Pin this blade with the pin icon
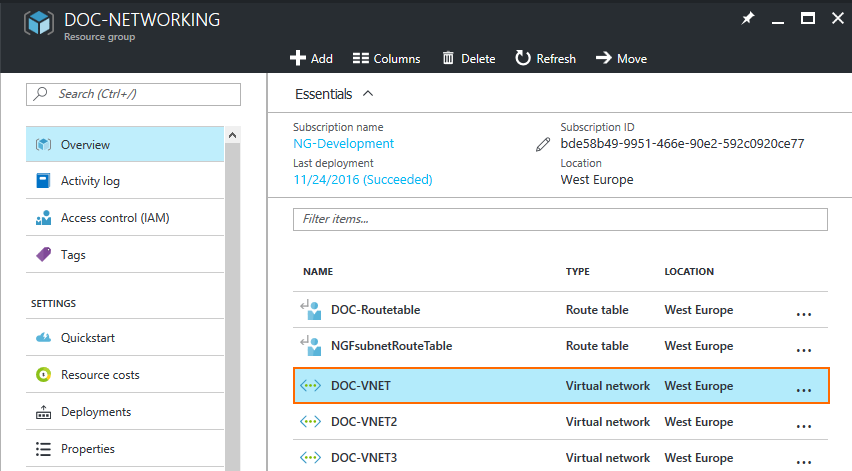Image resolution: width=852 pixels, height=471 pixels. (748, 19)
